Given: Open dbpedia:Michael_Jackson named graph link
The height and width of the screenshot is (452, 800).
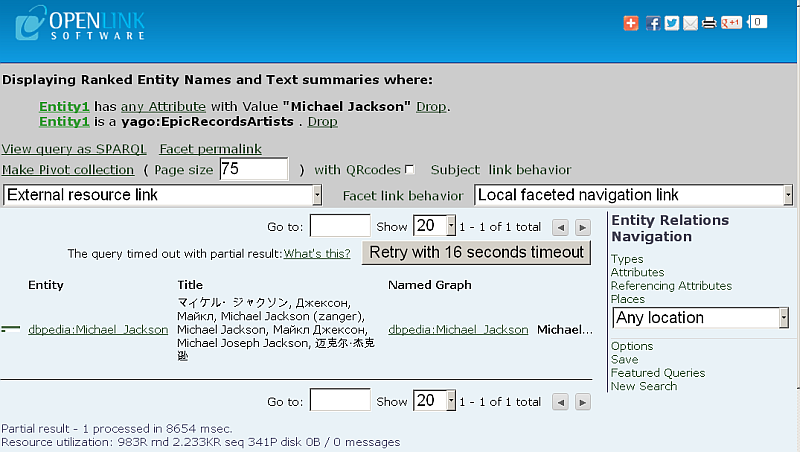Looking at the screenshot, I should 458,330.
